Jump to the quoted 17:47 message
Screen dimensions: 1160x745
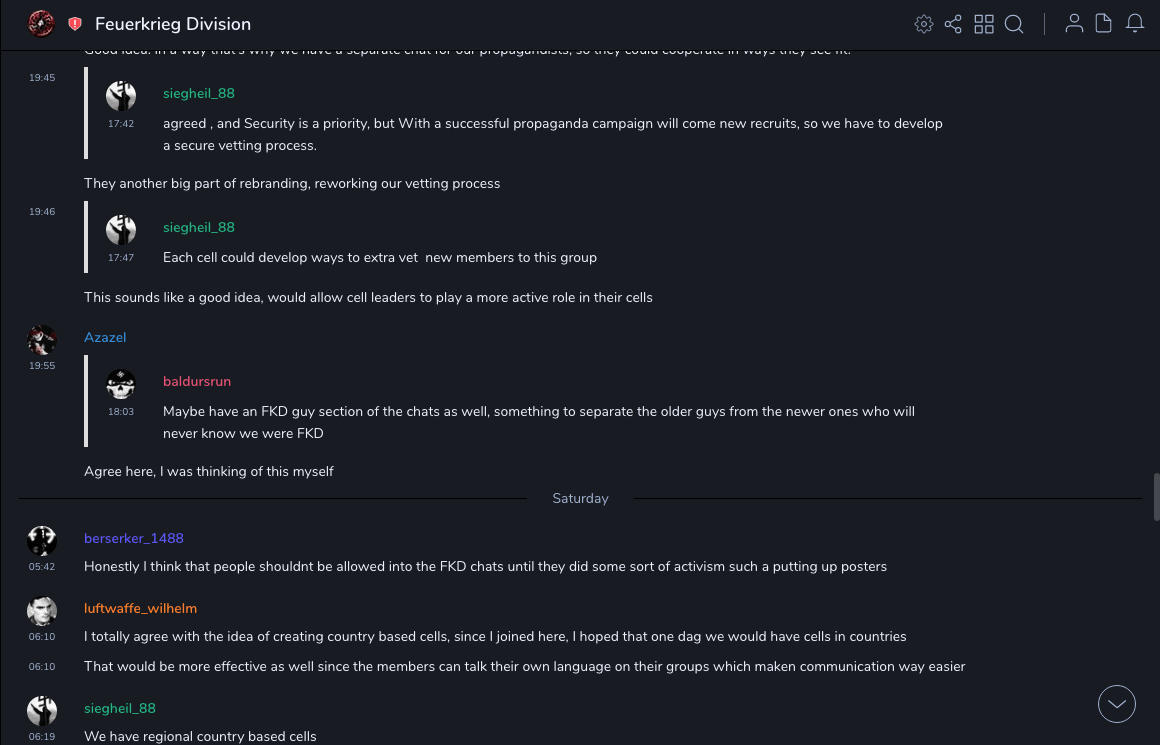tap(380, 258)
